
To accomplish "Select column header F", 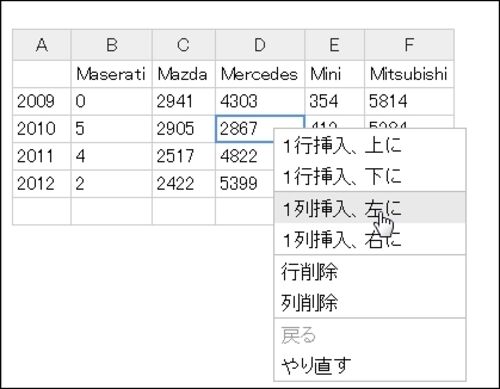I will point(409,45).
